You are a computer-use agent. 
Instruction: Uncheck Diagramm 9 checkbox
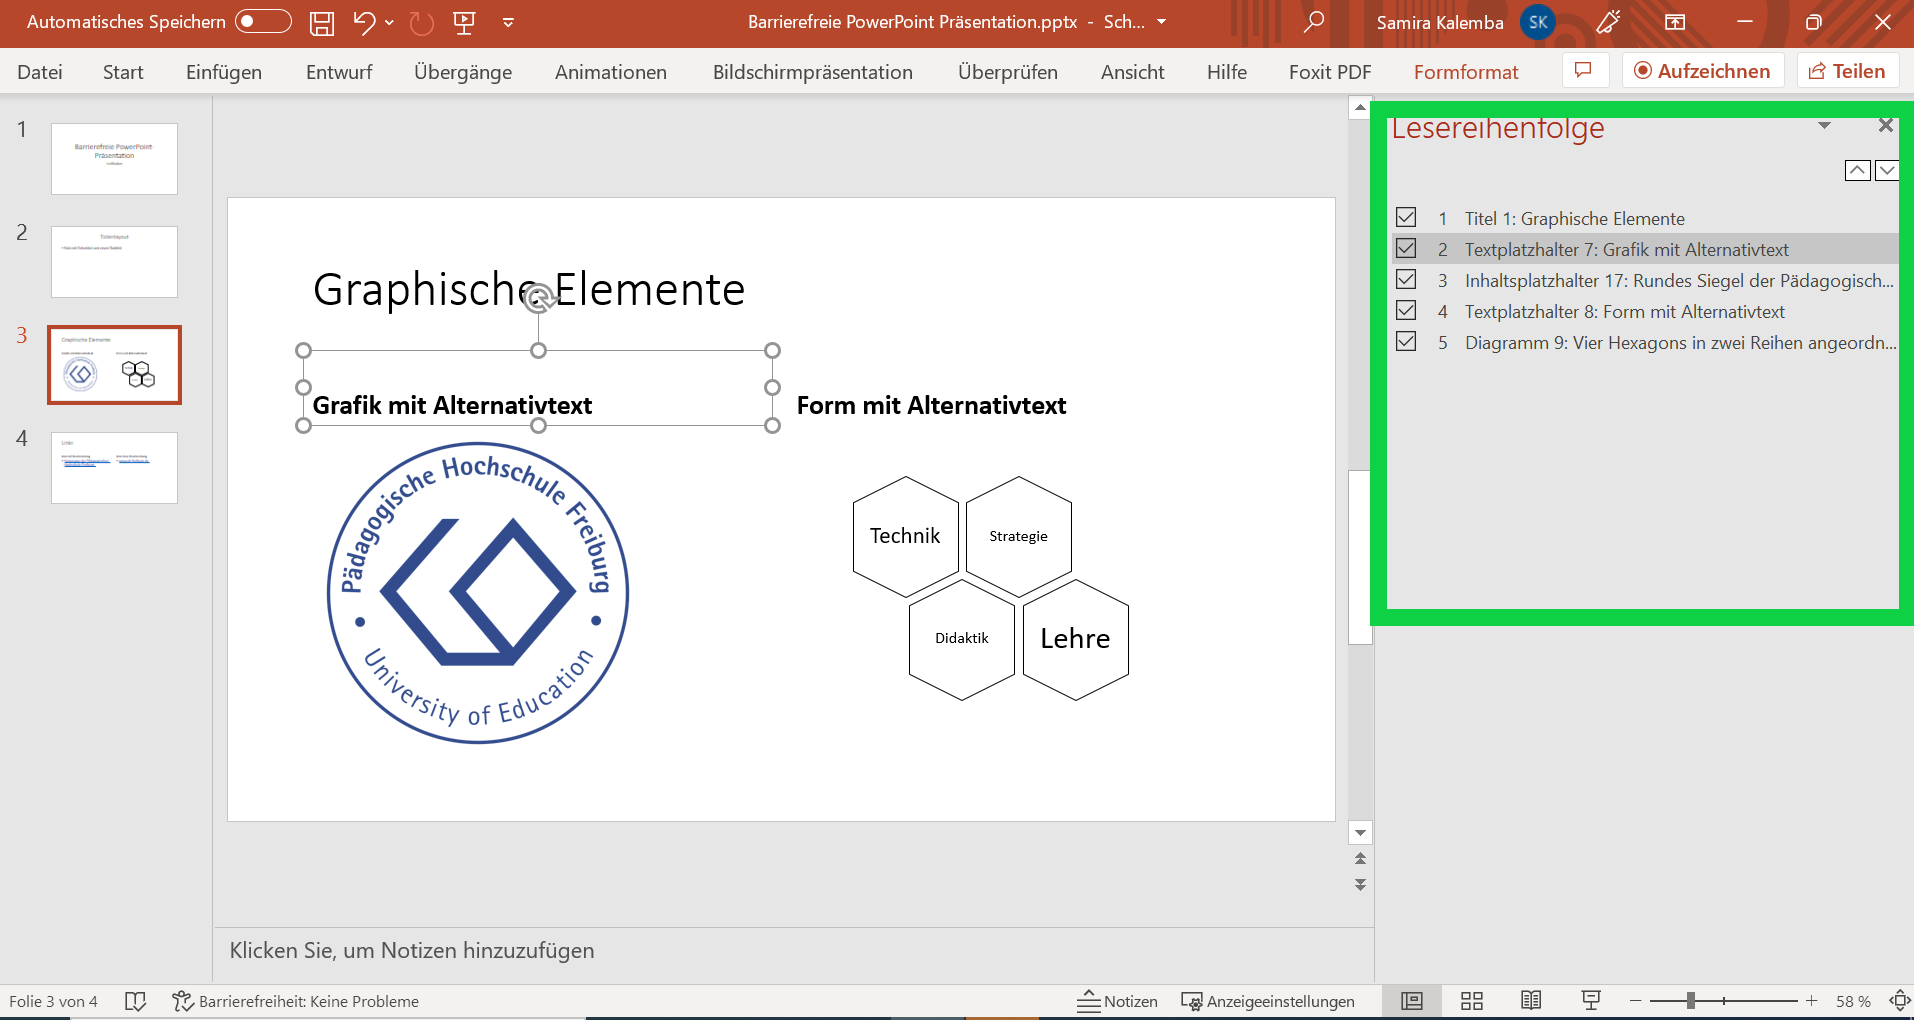pyautogui.click(x=1406, y=341)
